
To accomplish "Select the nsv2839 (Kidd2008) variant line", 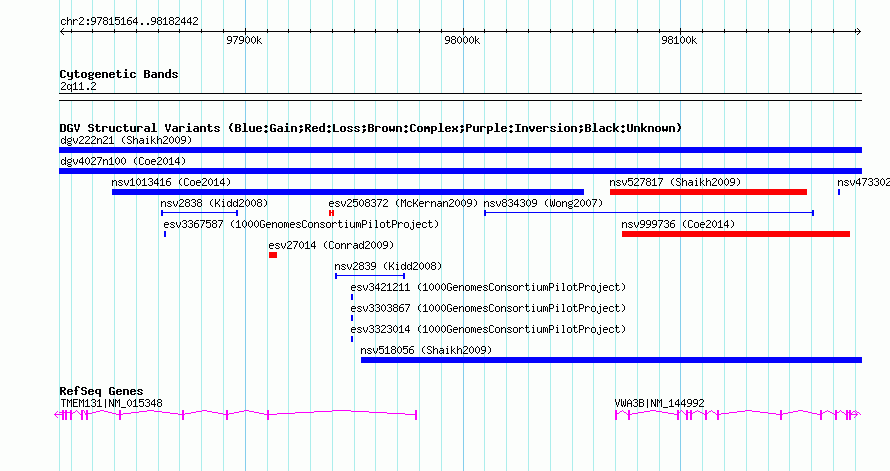I will click(370, 276).
